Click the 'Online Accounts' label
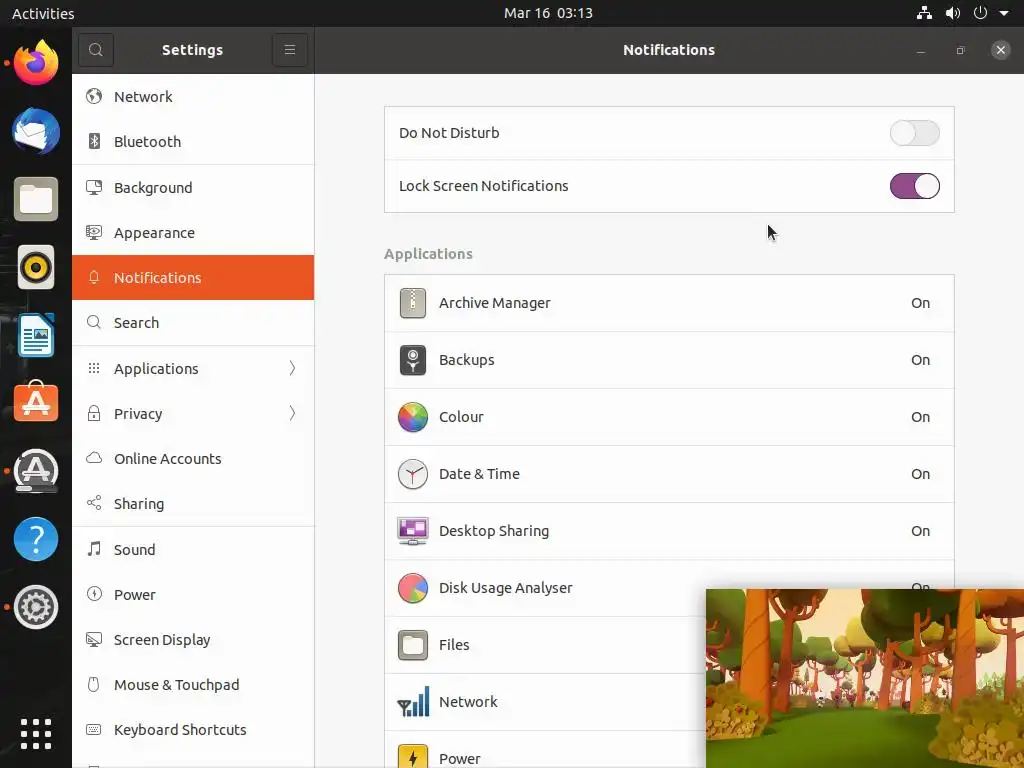This screenshot has width=1024, height=768. point(168,458)
